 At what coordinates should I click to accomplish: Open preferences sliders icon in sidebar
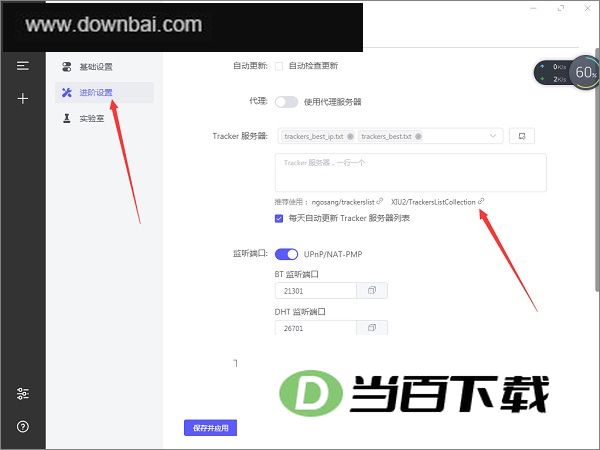(23, 393)
